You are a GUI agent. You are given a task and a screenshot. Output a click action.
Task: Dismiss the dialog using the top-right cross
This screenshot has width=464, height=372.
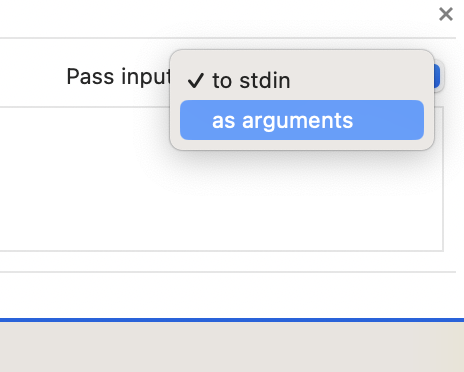pyautogui.click(x=446, y=14)
